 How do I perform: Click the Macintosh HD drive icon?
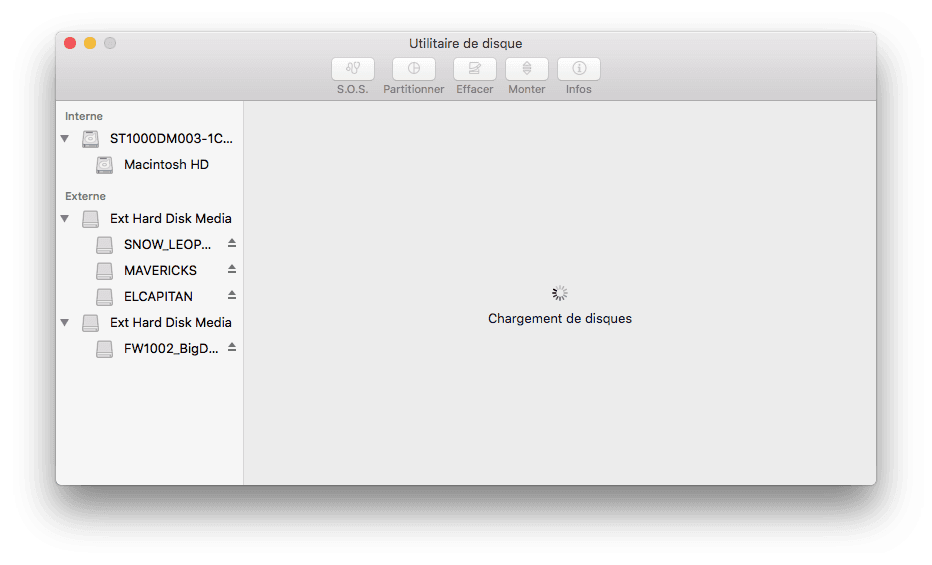(x=105, y=165)
